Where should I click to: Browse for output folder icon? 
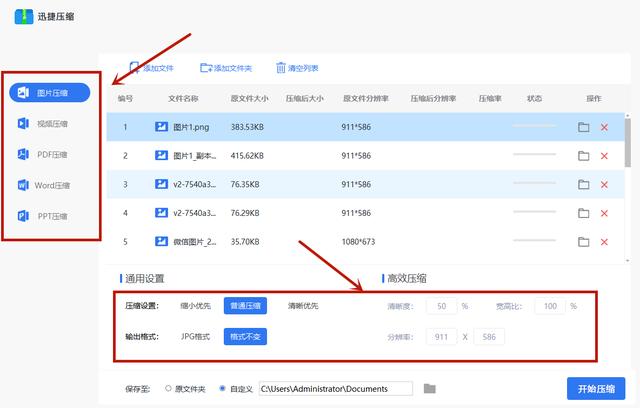pos(429,388)
